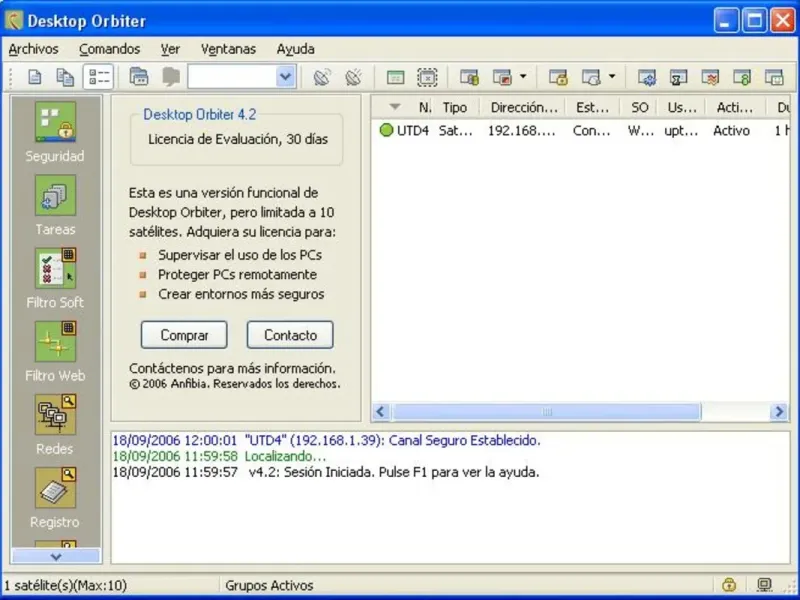Click the Desktop Orbiter title bar app icon
Screen dimensions: 800x600
14,20
